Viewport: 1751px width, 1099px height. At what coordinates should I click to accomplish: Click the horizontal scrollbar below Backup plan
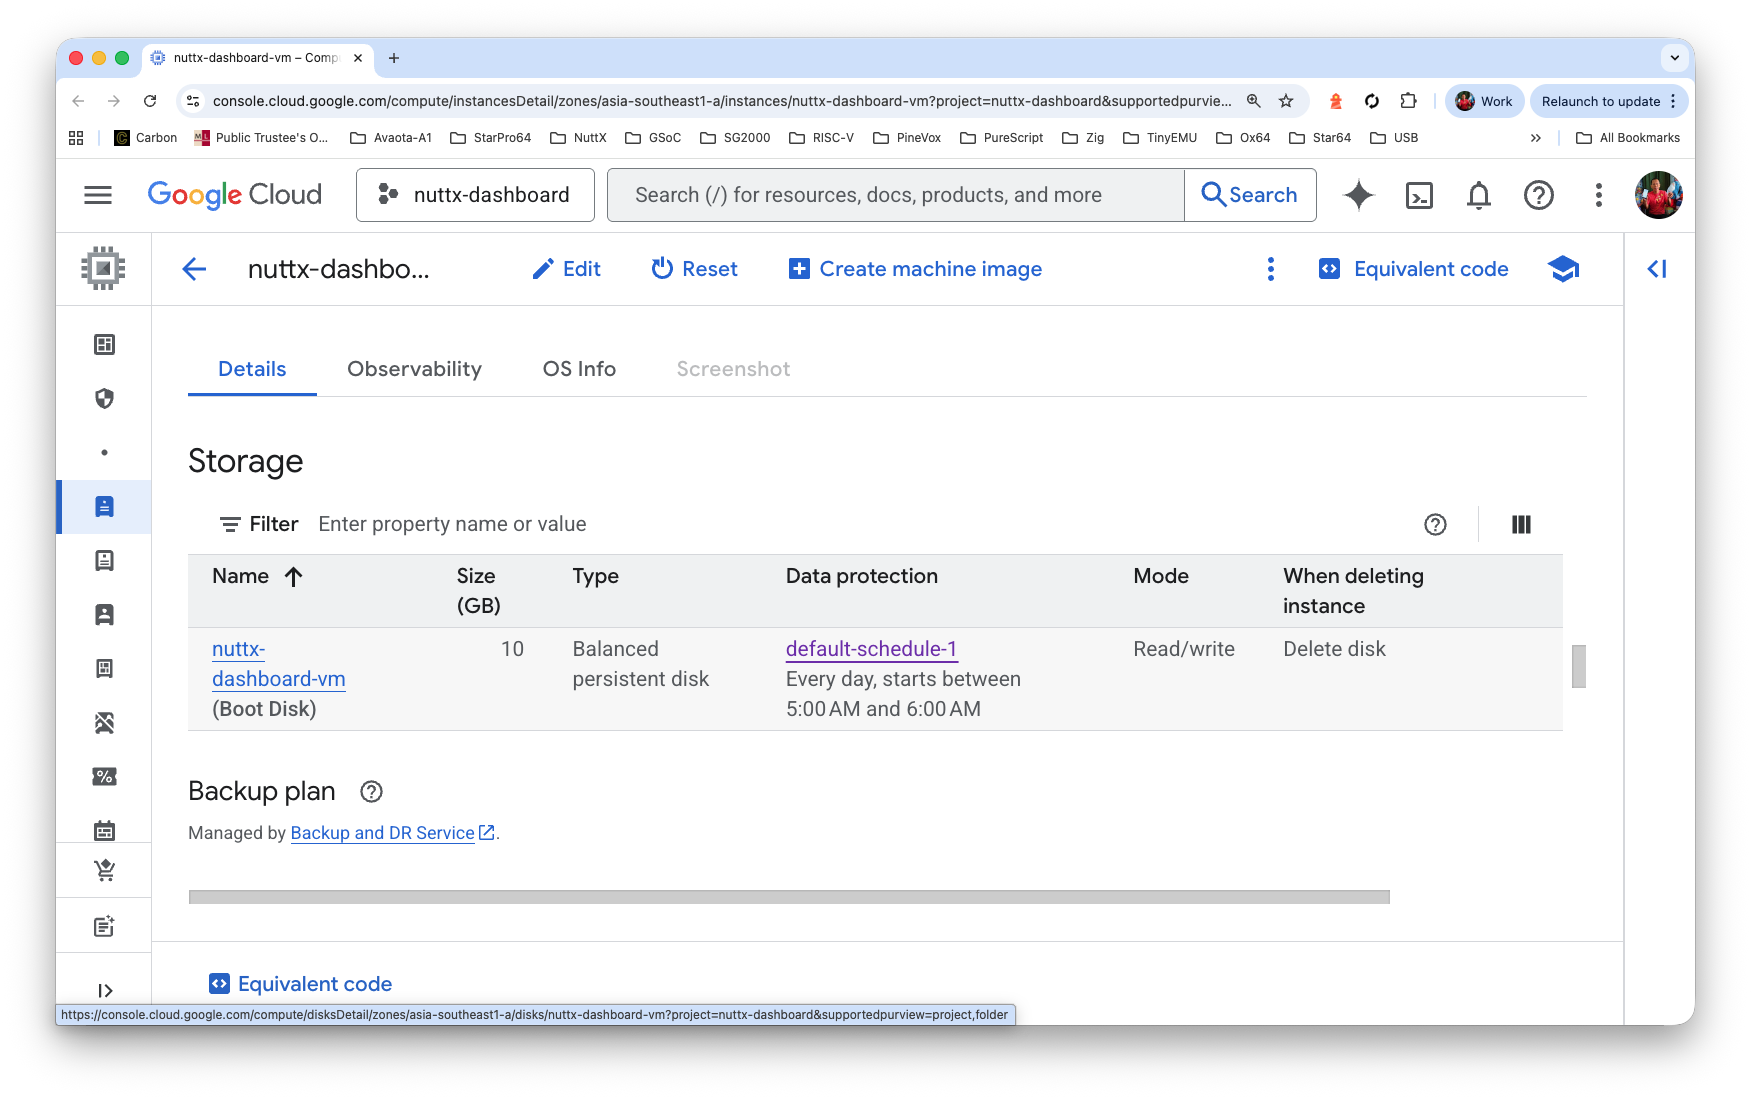click(788, 897)
